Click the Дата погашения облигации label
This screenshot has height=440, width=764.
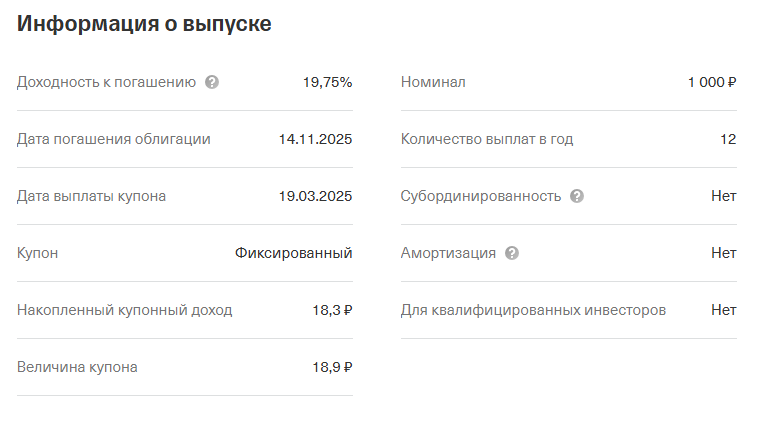click(114, 139)
